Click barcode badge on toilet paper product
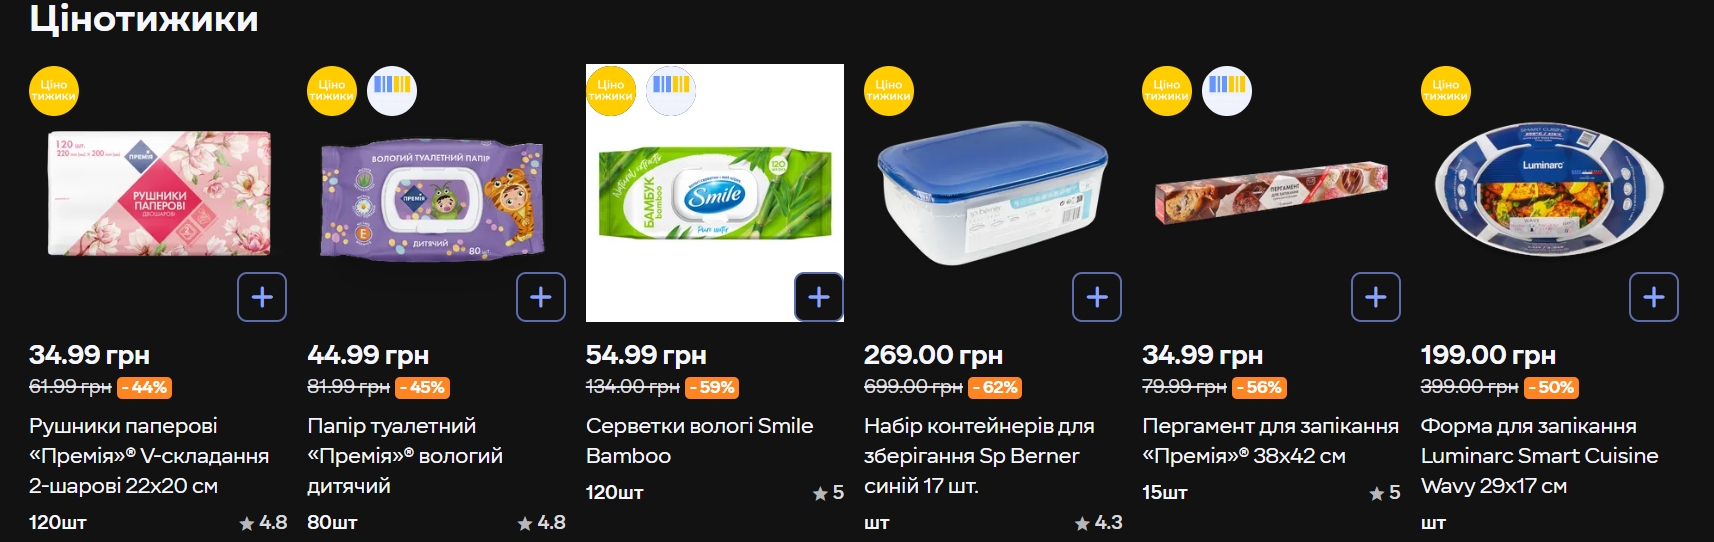 (x=392, y=91)
